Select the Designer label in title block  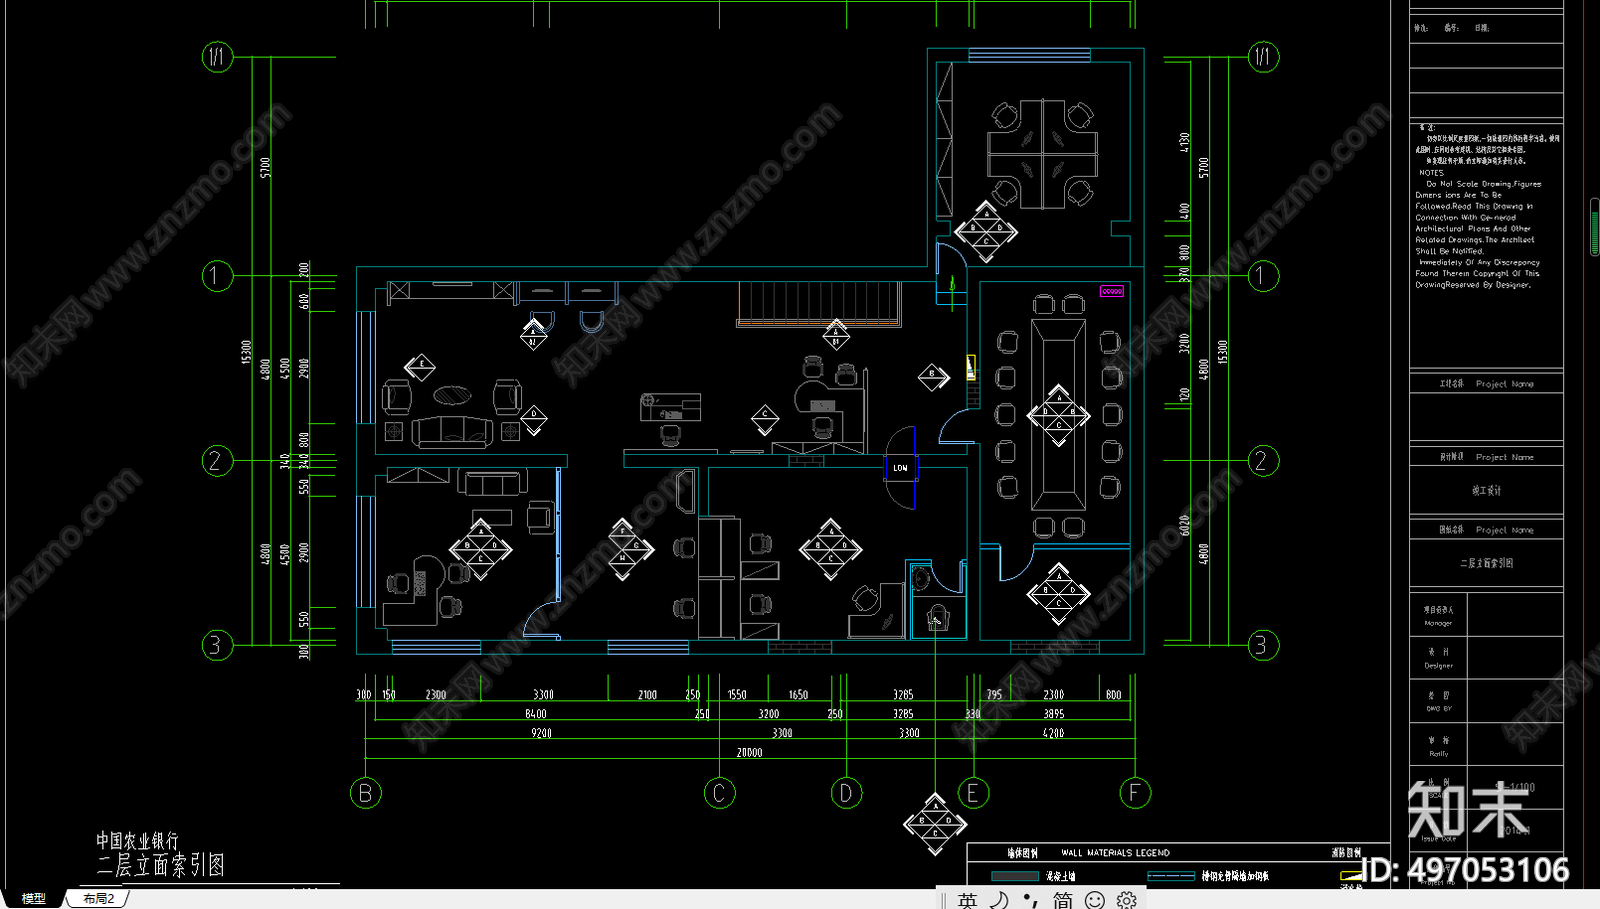pos(1439,665)
